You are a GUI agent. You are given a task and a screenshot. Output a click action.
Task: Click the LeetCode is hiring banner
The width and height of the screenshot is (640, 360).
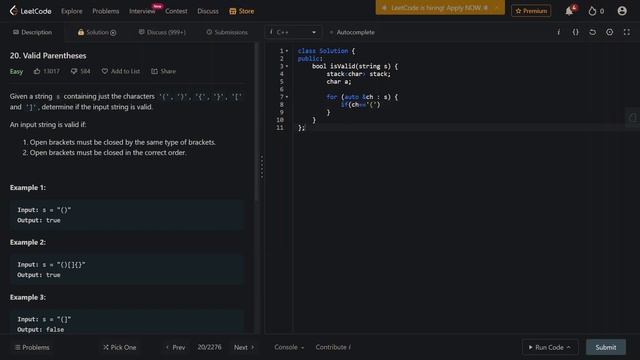440,8
